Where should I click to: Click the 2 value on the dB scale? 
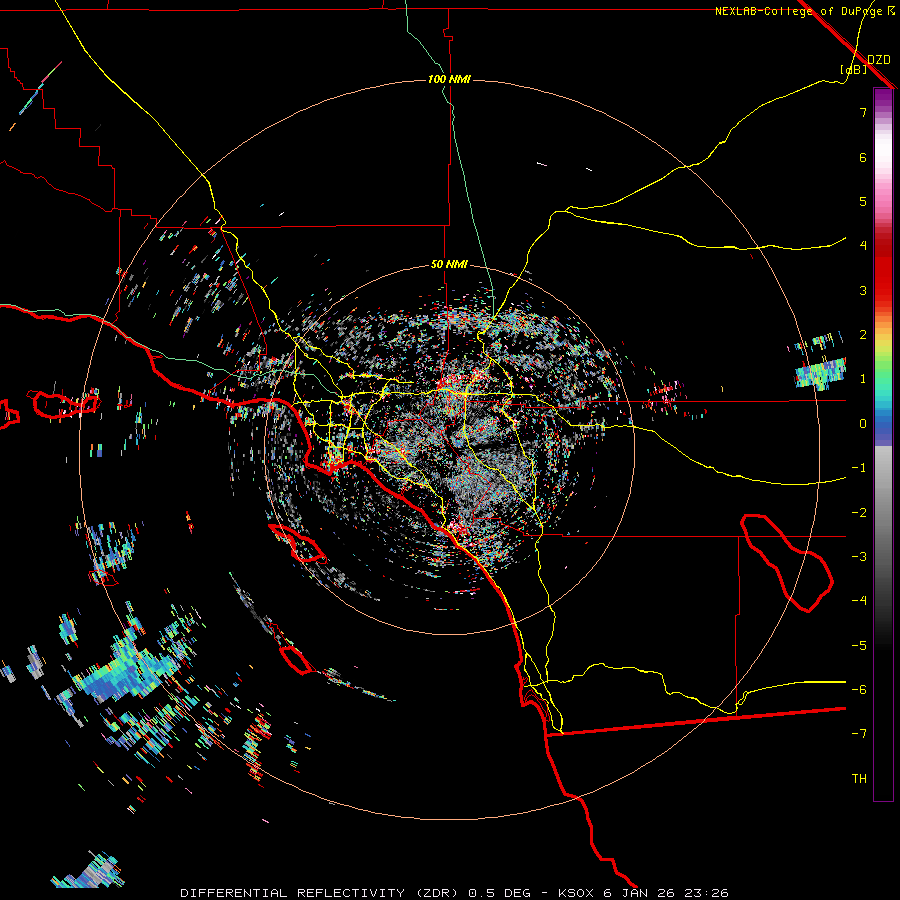pyautogui.click(x=863, y=335)
